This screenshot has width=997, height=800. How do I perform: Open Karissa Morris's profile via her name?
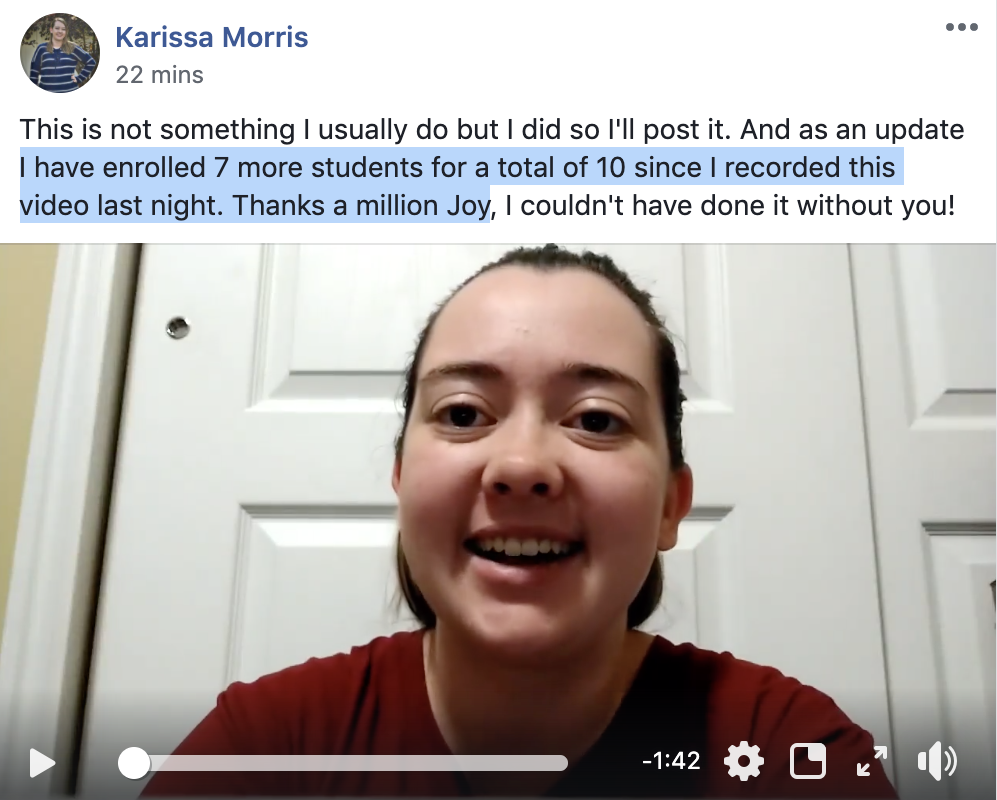pos(212,37)
